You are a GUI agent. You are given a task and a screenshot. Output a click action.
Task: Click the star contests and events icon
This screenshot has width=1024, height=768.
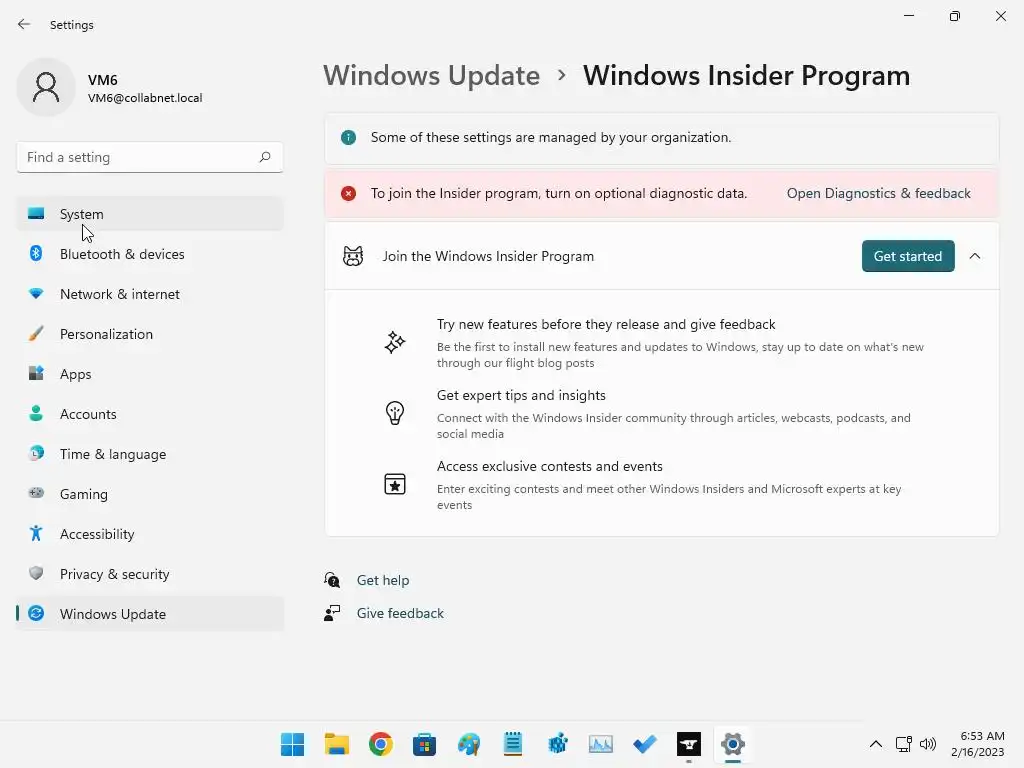pyautogui.click(x=394, y=484)
